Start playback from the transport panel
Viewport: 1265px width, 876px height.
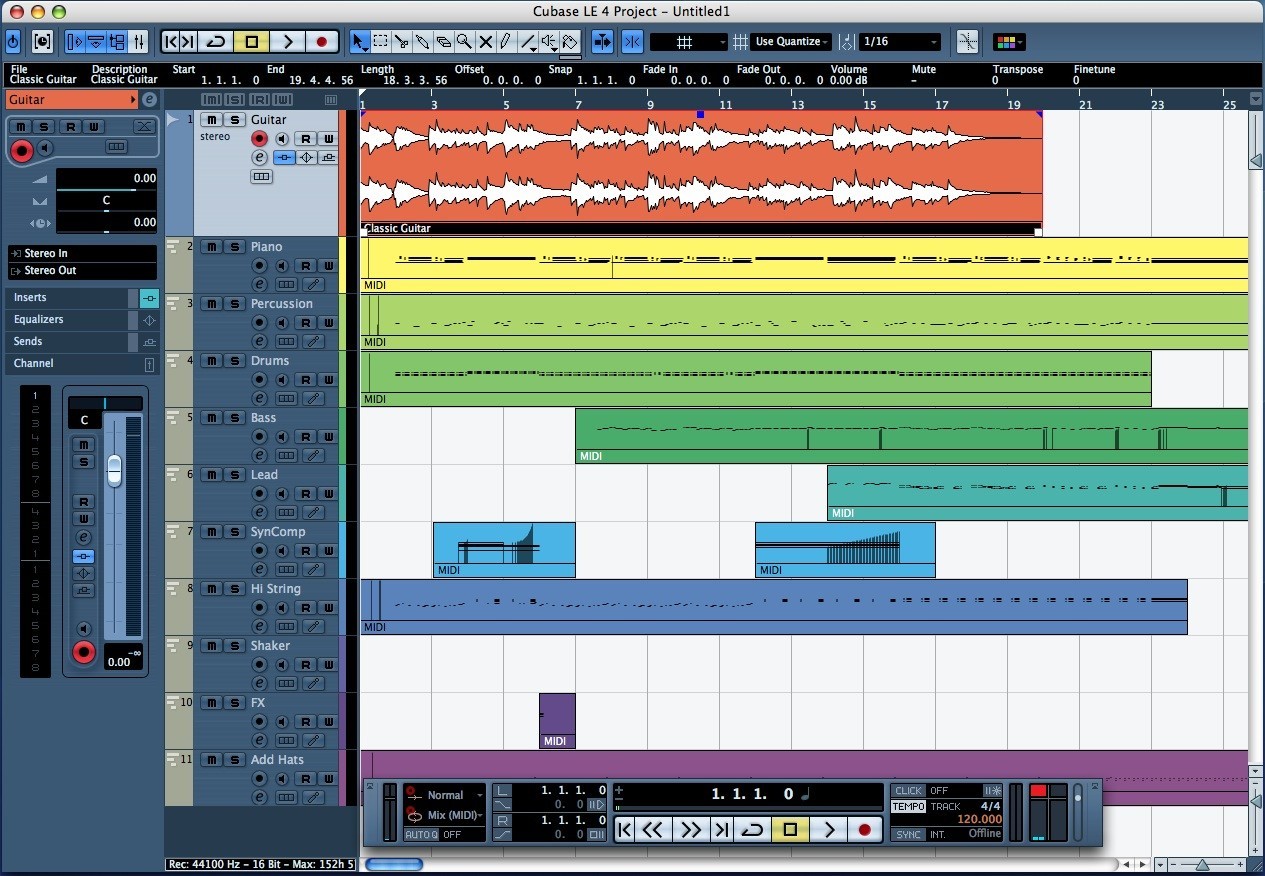[829, 830]
